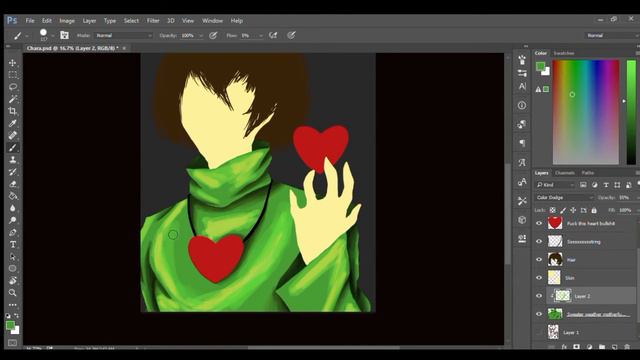Switch to the Channels tab
Screen dimensions: 640x360
(x=564, y=173)
